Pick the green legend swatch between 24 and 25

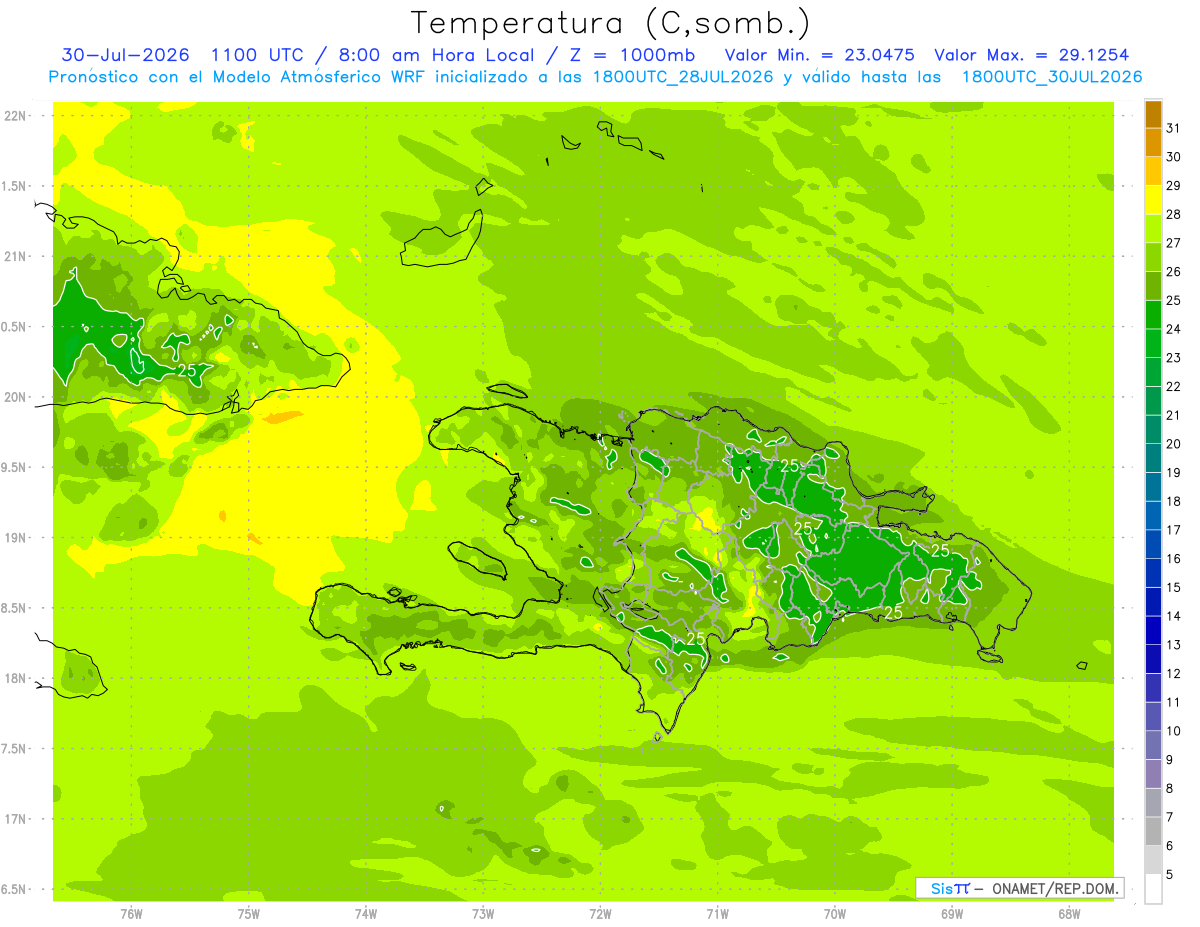coord(1153,314)
